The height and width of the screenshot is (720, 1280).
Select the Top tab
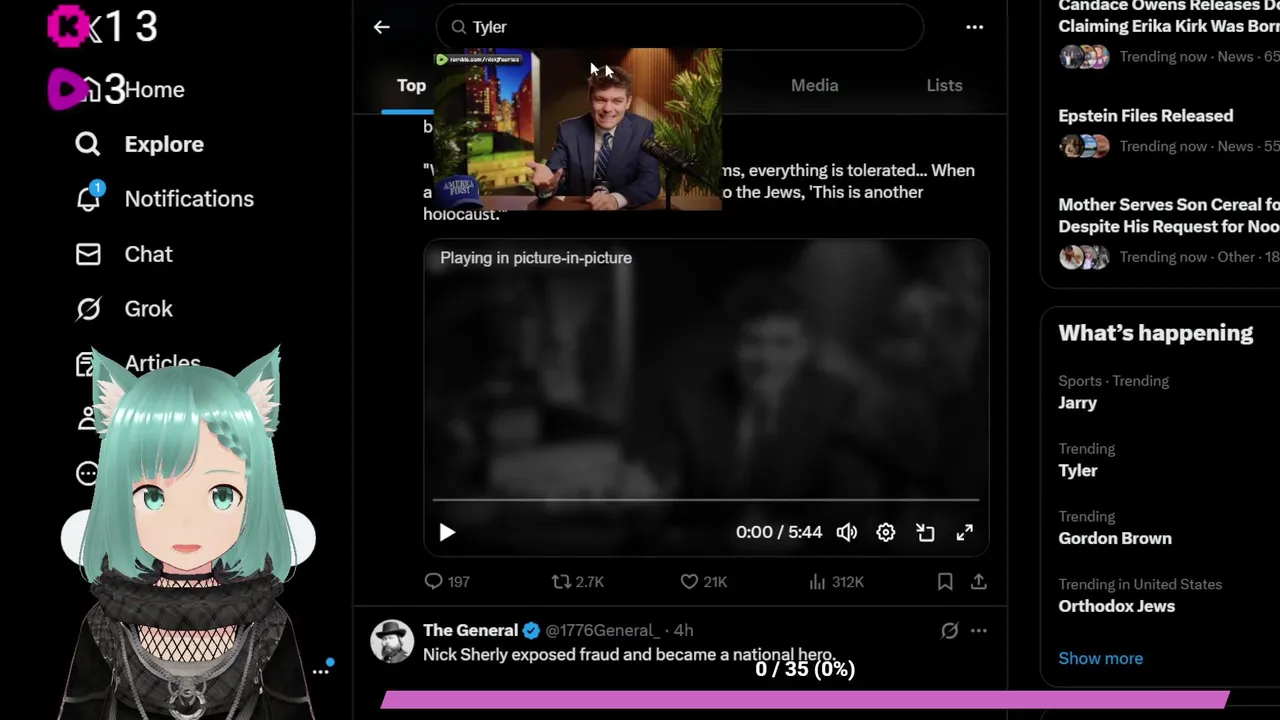[x=411, y=85]
